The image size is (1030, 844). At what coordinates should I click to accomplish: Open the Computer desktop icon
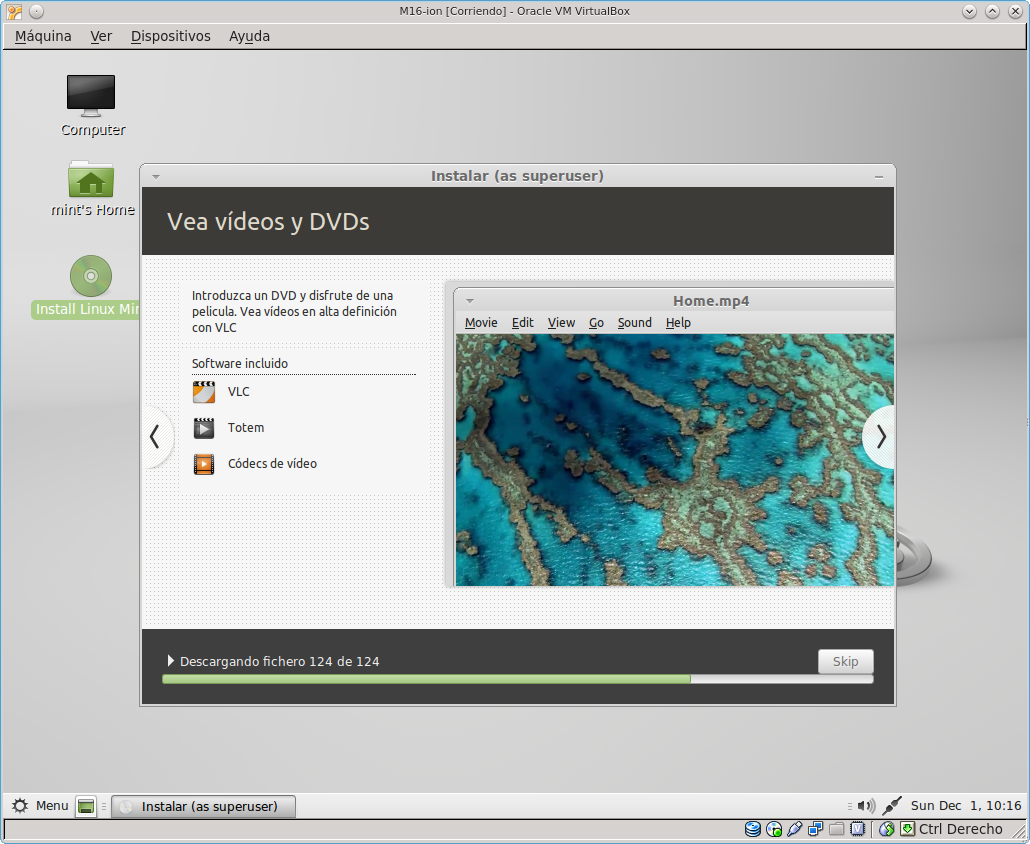click(x=91, y=96)
